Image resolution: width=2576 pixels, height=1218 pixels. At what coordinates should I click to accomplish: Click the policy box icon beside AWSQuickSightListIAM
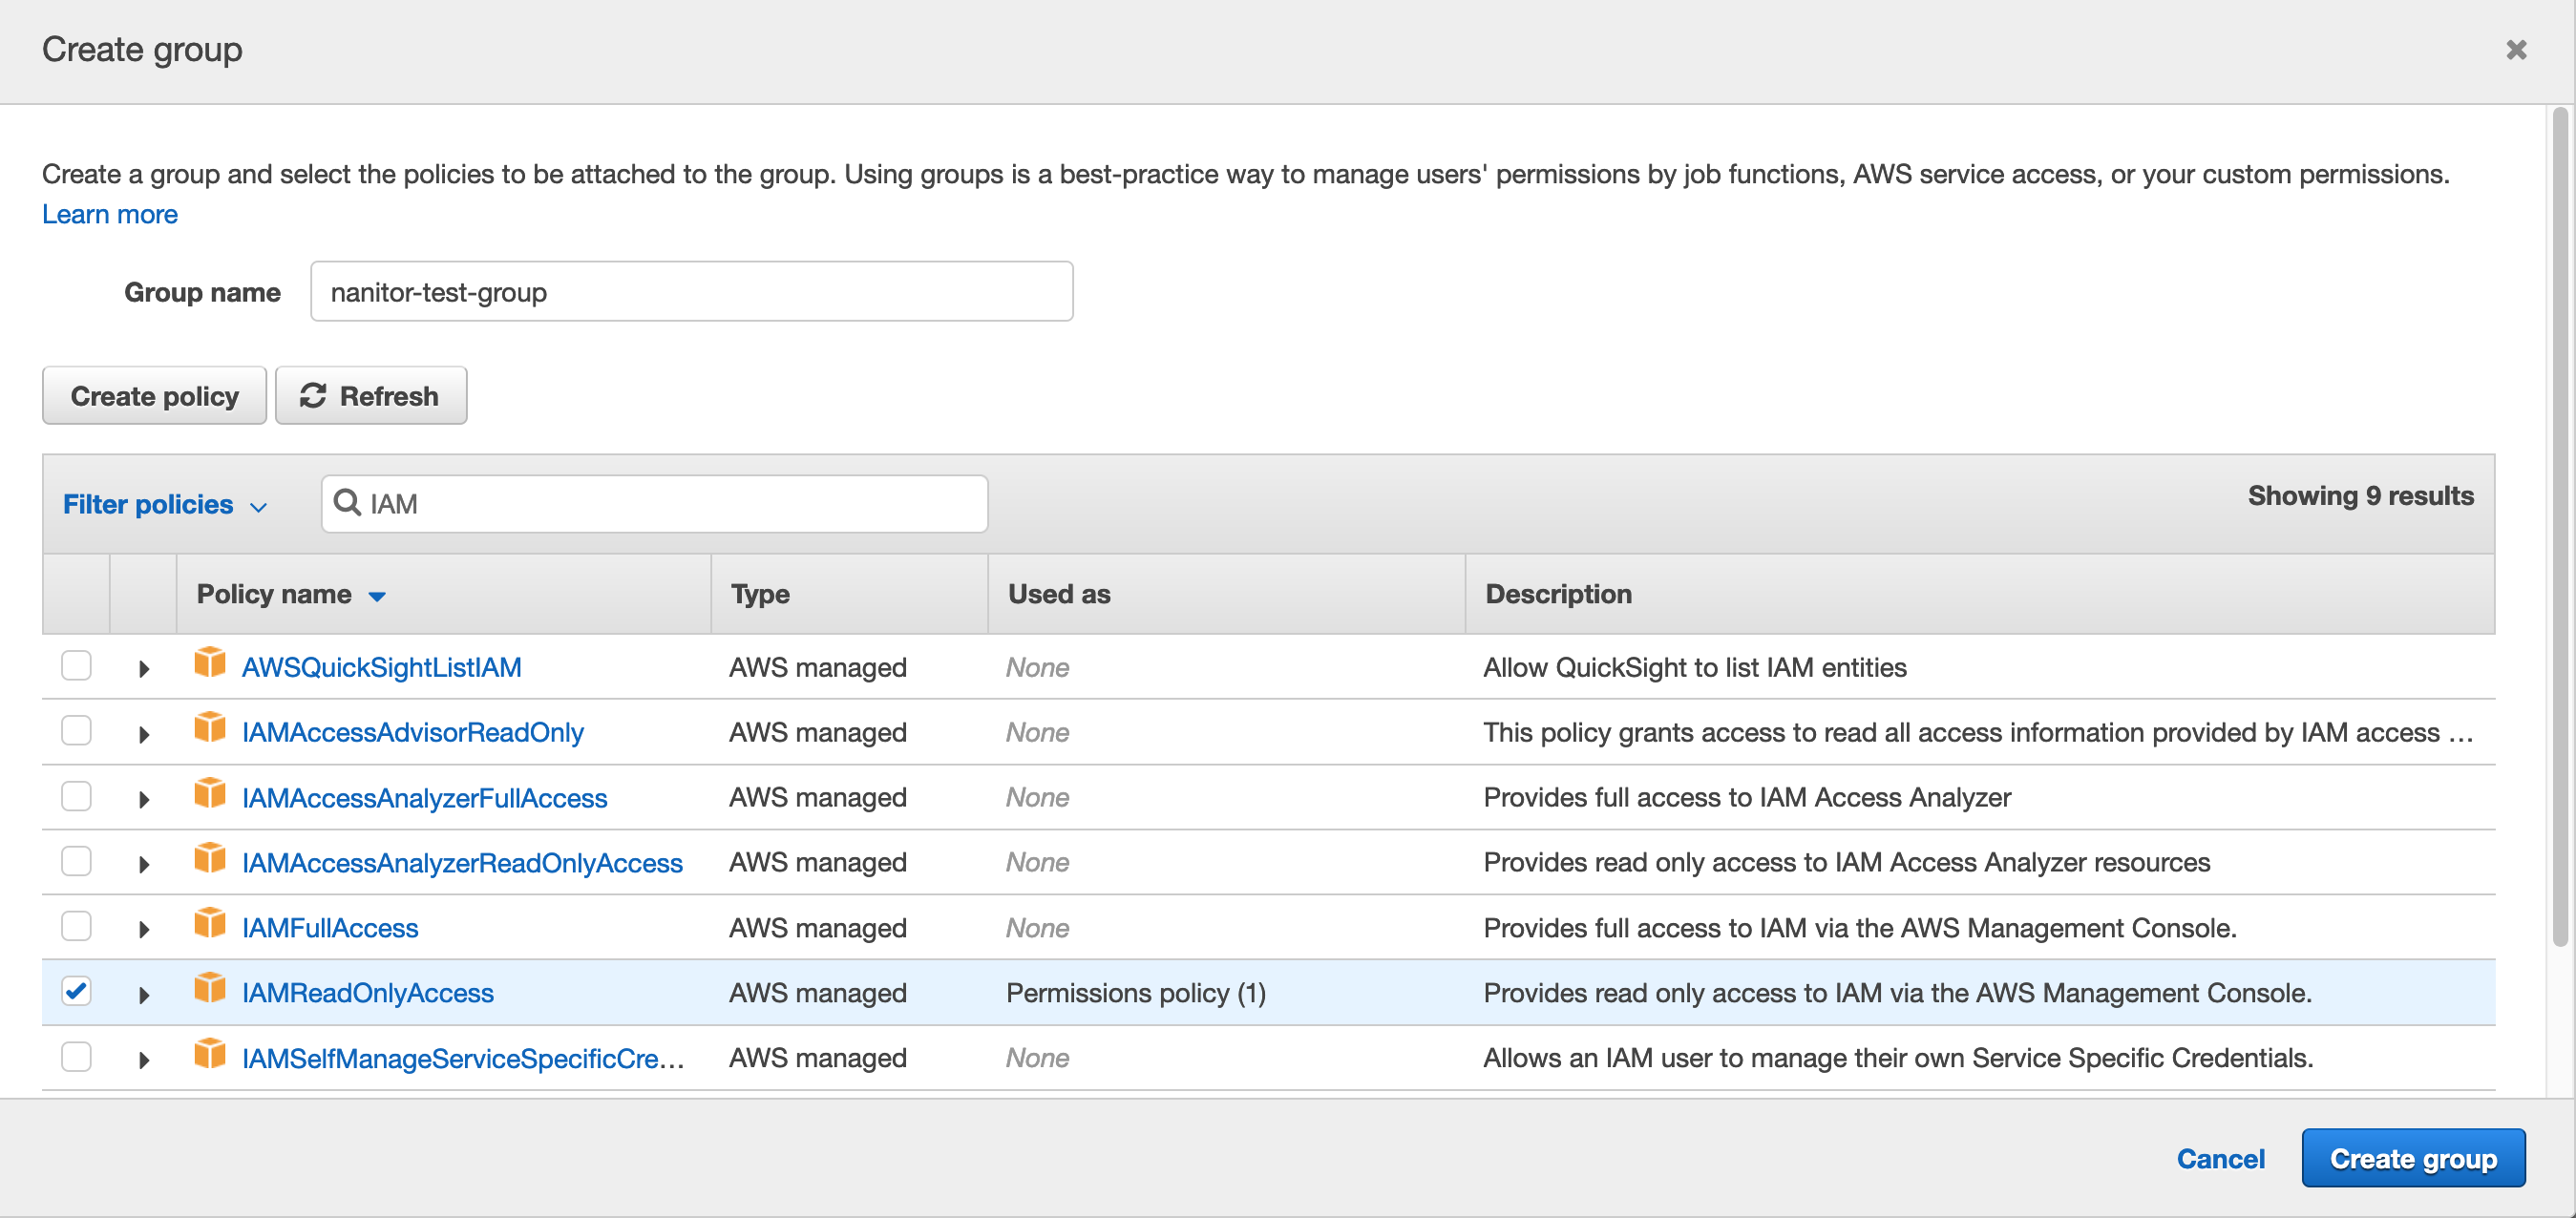[209, 663]
